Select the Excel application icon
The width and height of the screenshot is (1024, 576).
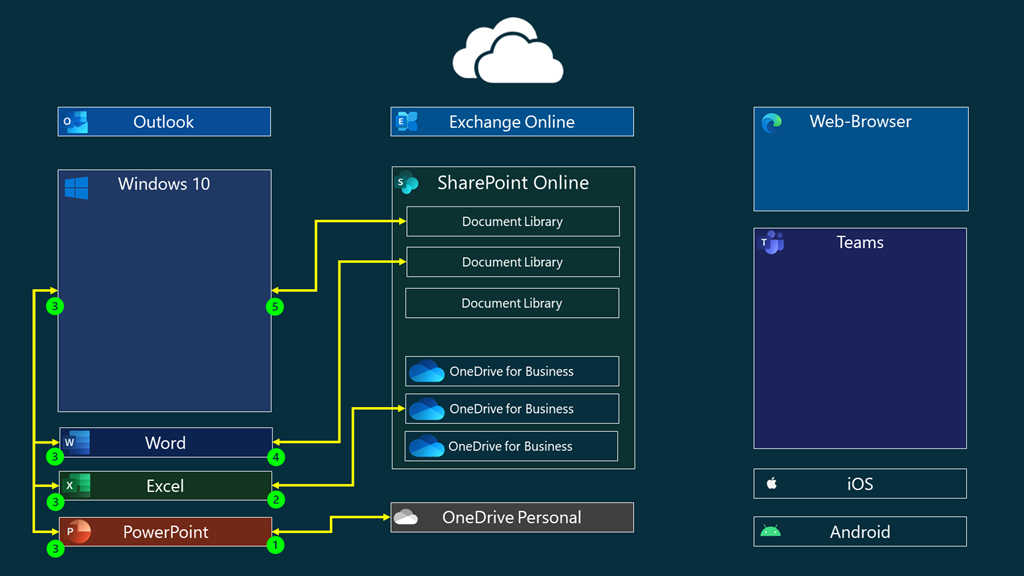[x=76, y=486]
